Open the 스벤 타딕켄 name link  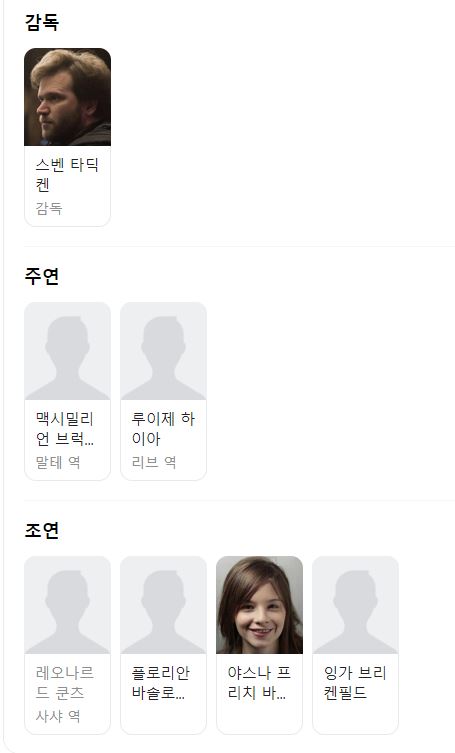coord(67,175)
